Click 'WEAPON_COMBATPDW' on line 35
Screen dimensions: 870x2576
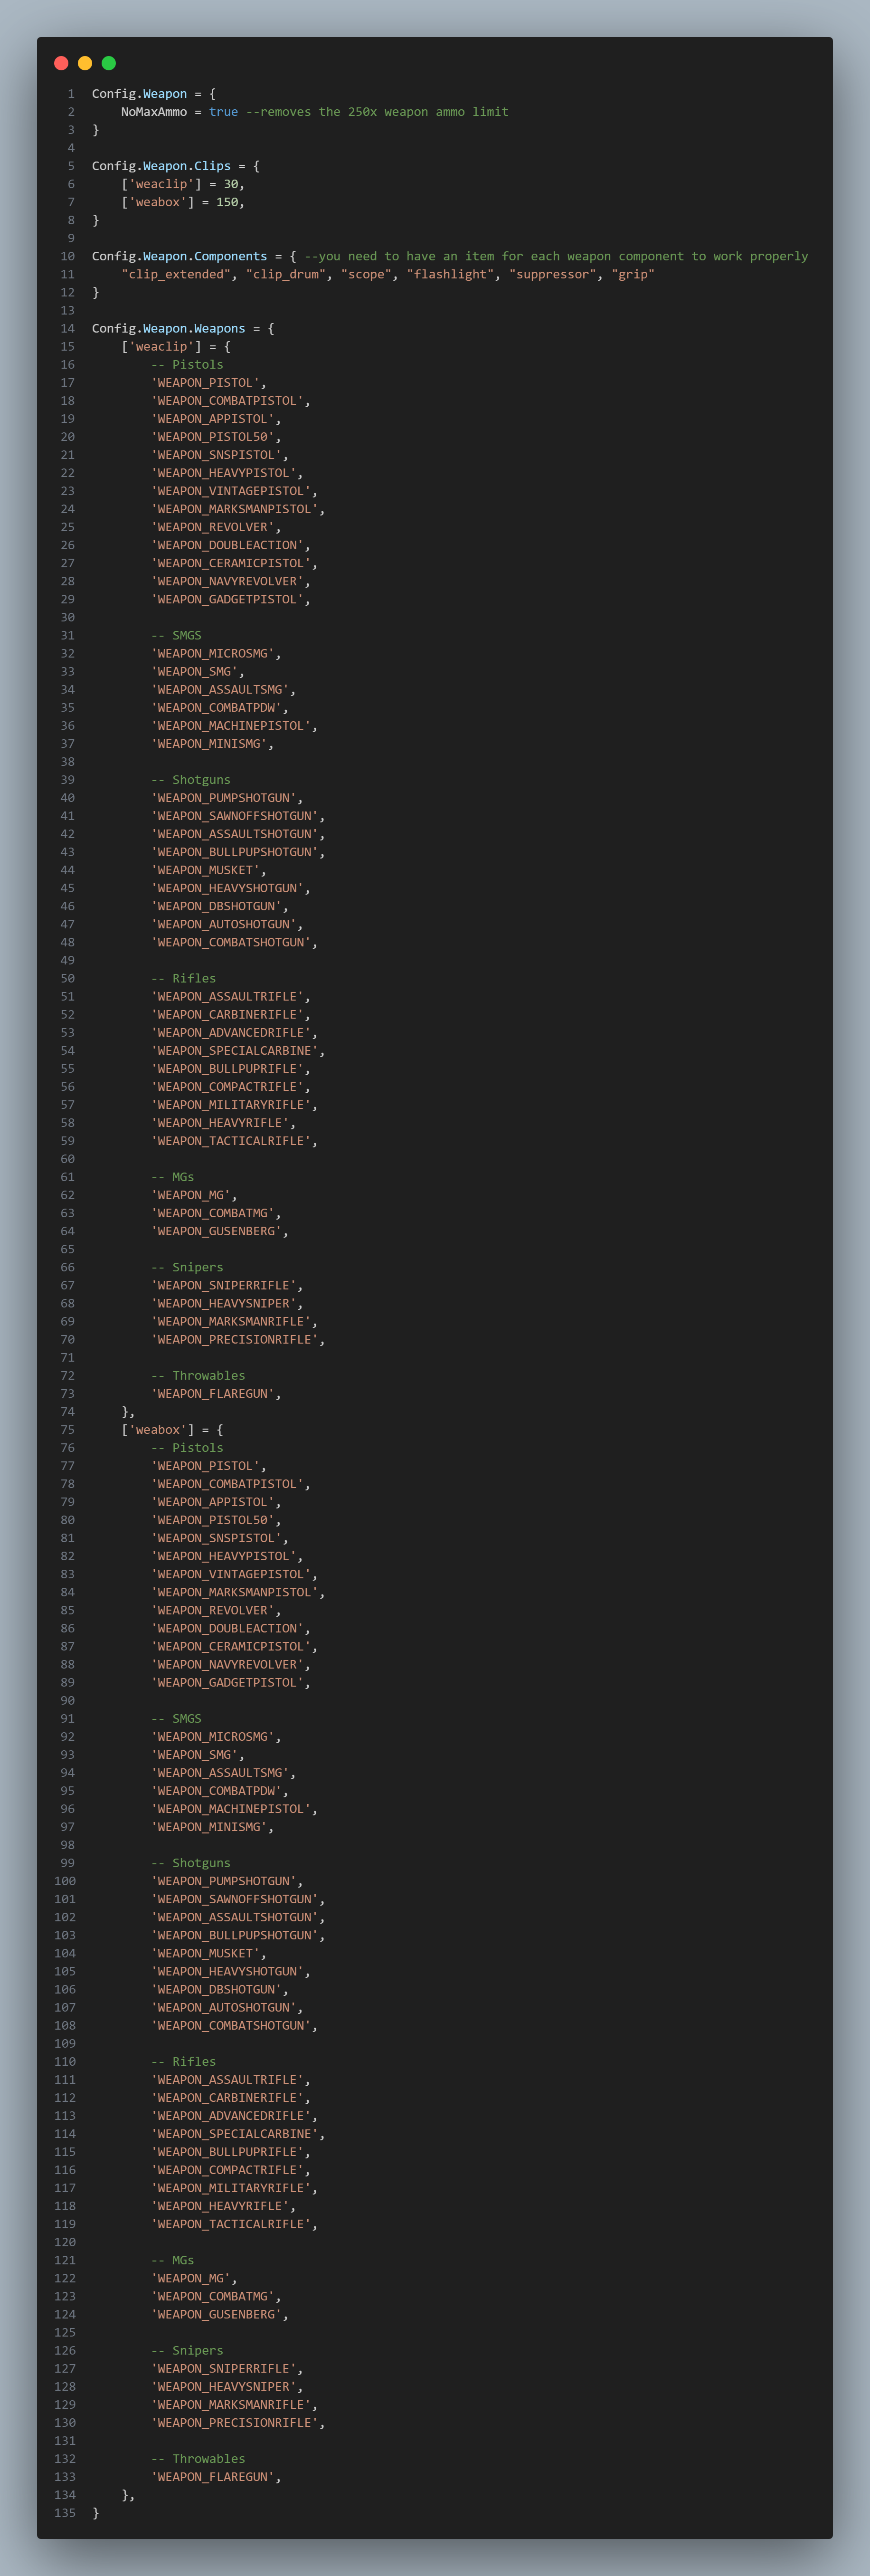(x=216, y=707)
